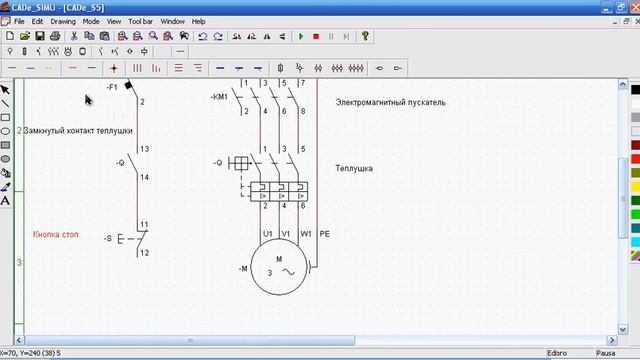
Task: Click the horizontal scrollbar thumb
Action: tap(190, 340)
